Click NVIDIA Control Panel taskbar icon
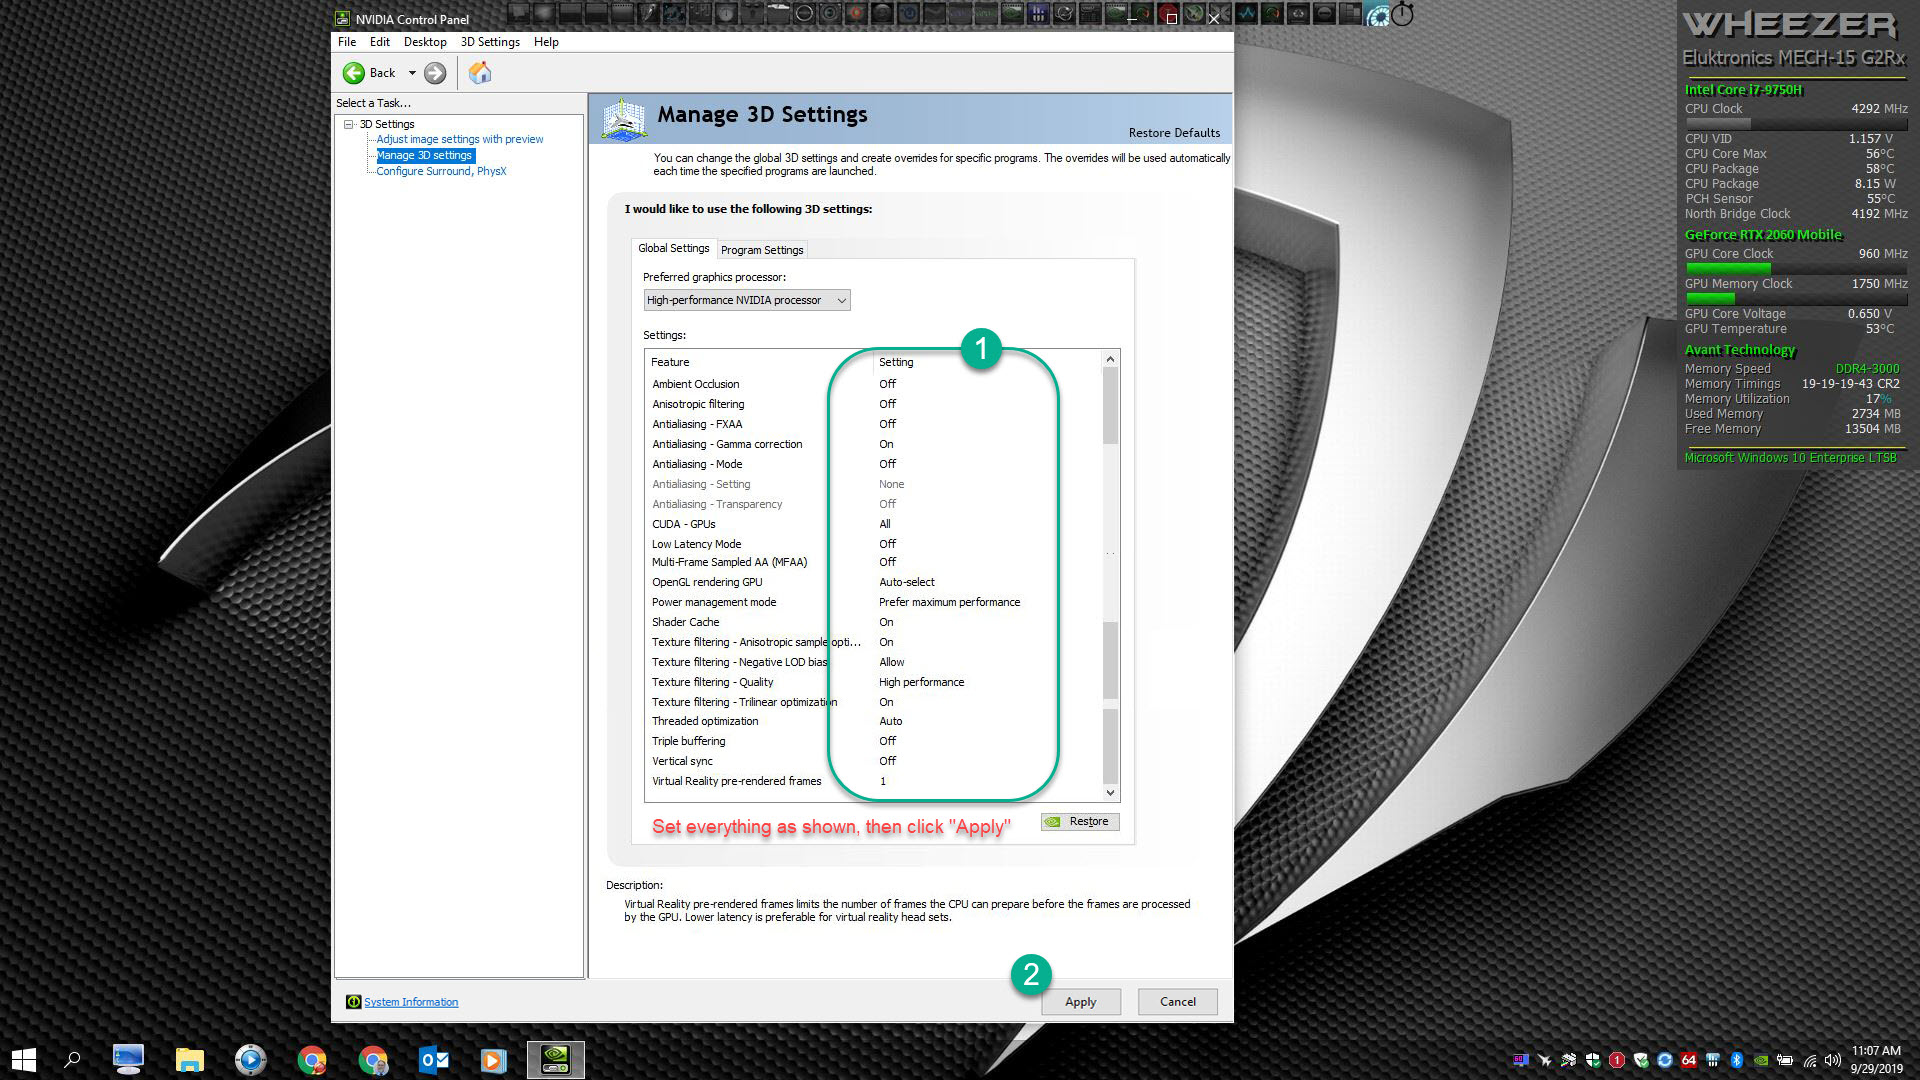Image resolution: width=1920 pixels, height=1080 pixels. 555,1059
